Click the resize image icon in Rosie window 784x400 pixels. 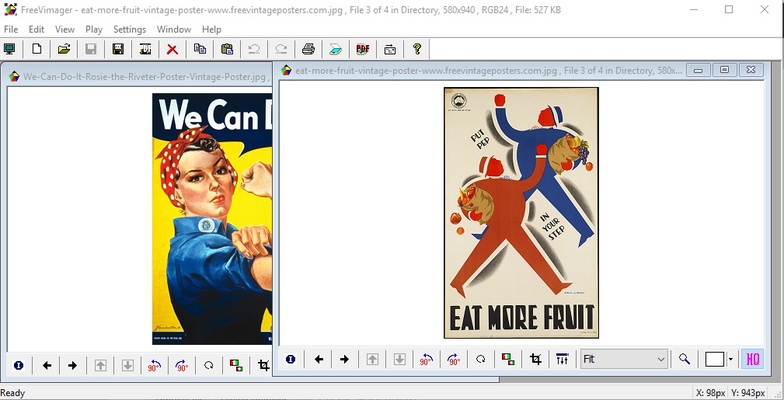236,366
